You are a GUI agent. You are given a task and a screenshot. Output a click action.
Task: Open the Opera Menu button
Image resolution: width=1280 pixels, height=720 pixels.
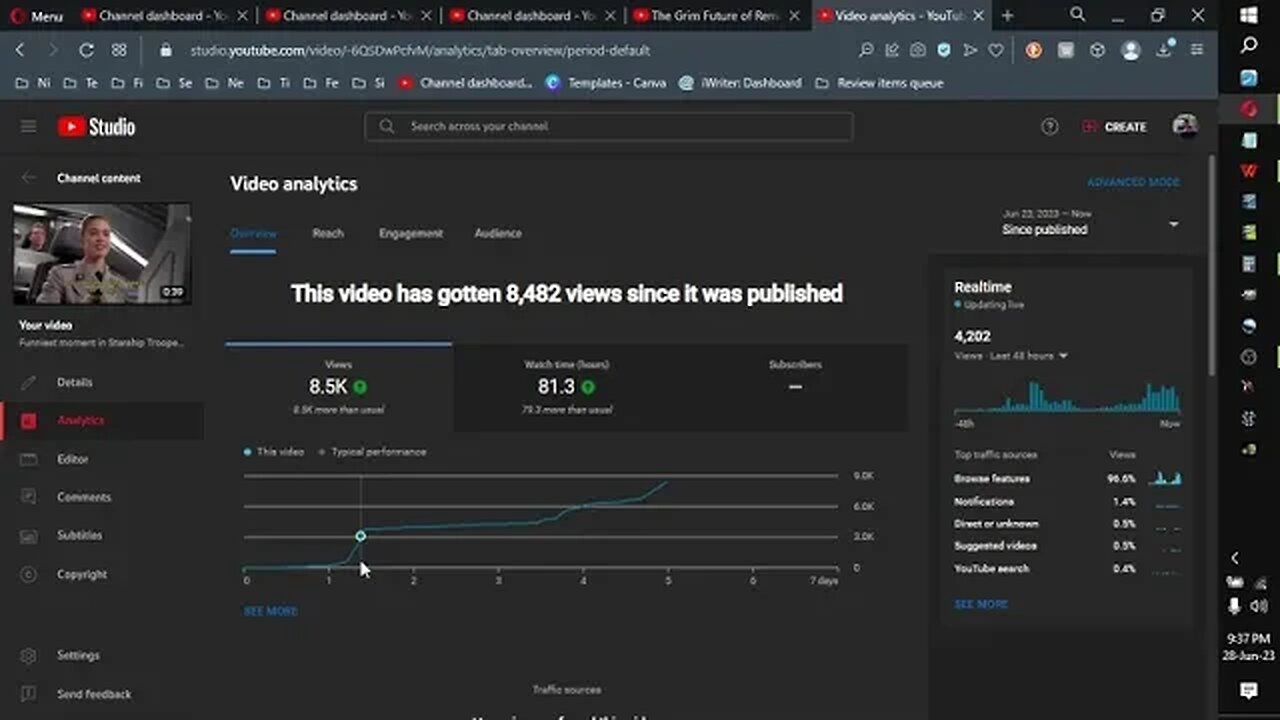coord(36,16)
